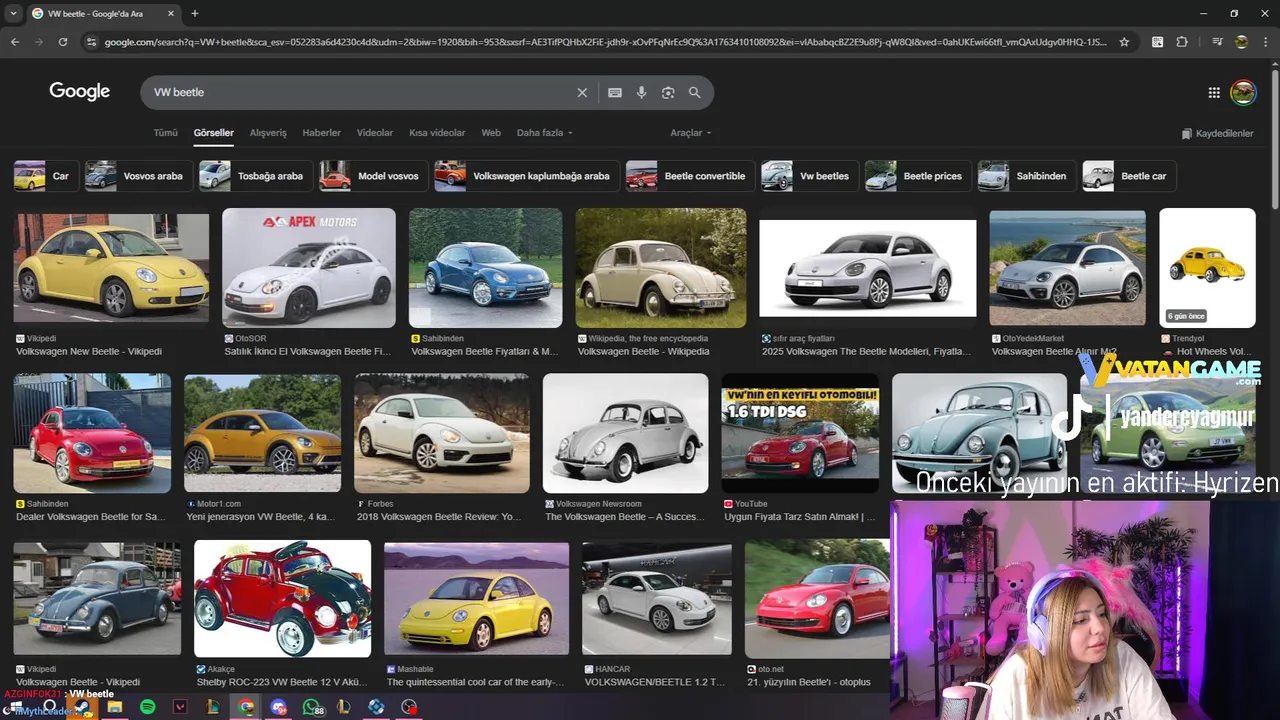Open 'Dealer Volkswagen Beetle for Sa...' link
The height and width of the screenshot is (720, 1280).
pyautogui.click(x=91, y=517)
